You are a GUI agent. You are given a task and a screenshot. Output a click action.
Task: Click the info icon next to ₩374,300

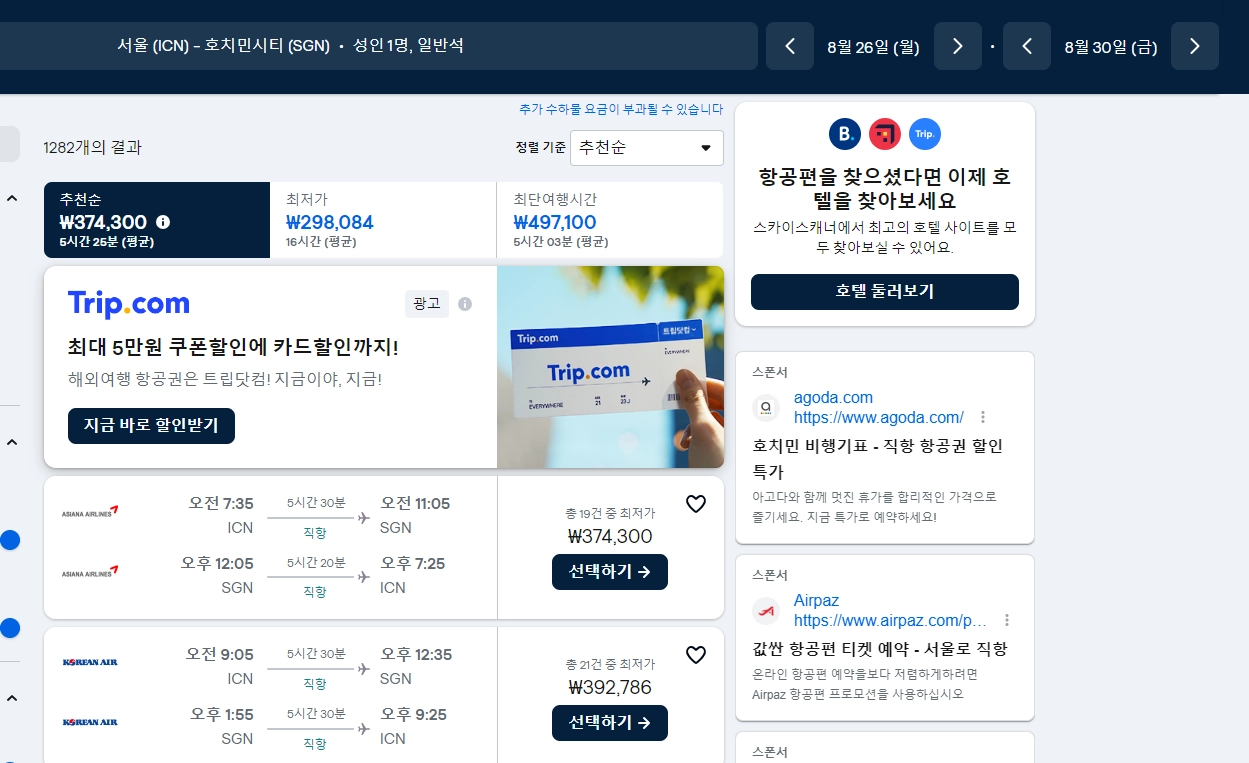(163, 222)
